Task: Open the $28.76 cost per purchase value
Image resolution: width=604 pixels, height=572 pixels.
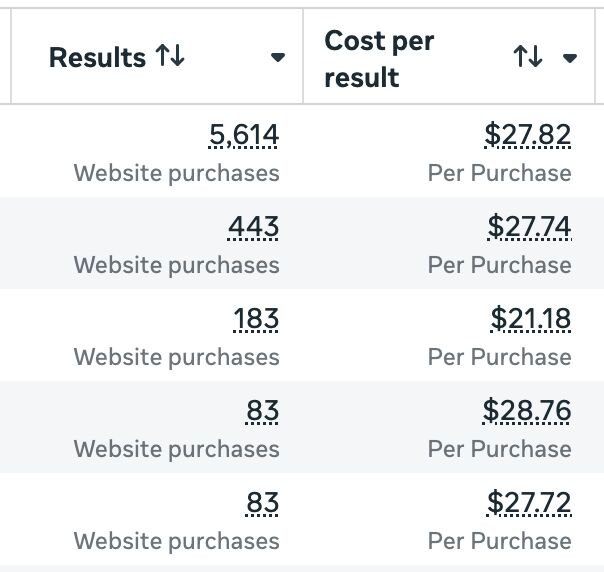Action: click(527, 411)
